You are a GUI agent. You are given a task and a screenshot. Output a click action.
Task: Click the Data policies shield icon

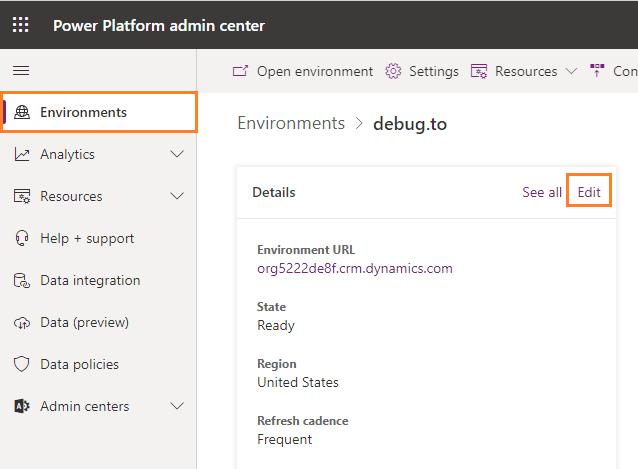[22, 364]
